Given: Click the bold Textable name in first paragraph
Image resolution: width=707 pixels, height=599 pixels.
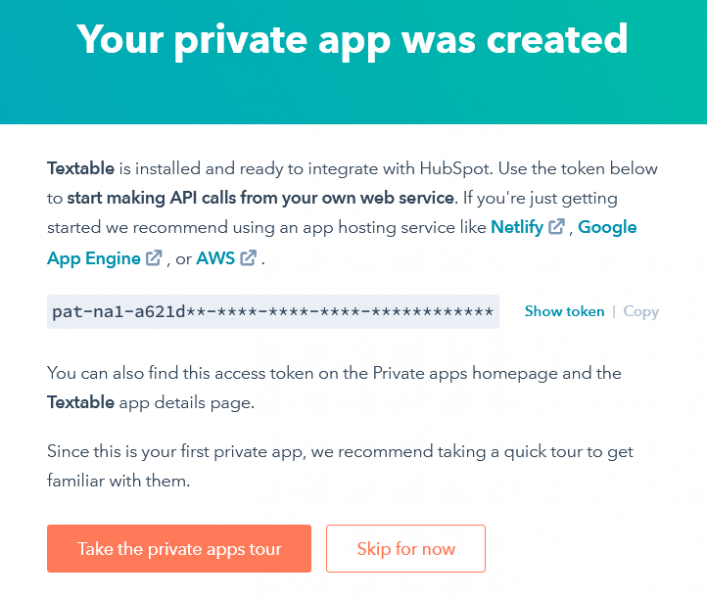Looking at the screenshot, I should [x=81, y=168].
